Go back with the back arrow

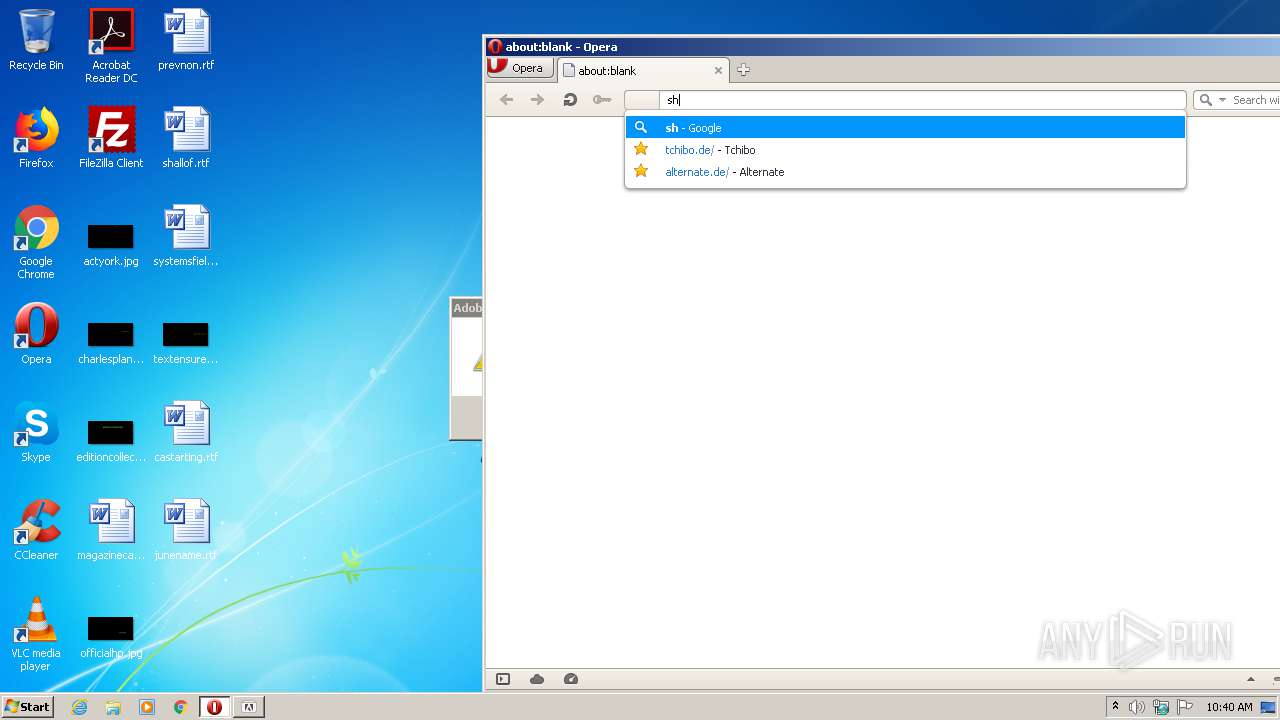[506, 100]
